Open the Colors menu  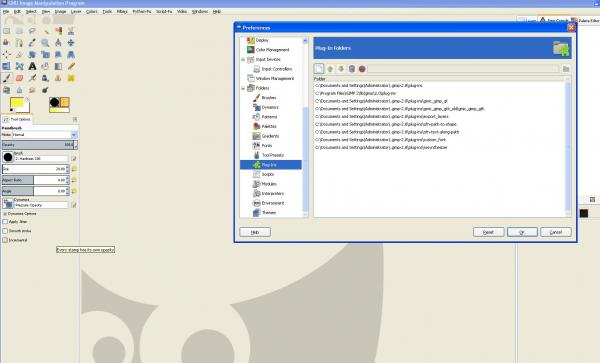[91, 11]
